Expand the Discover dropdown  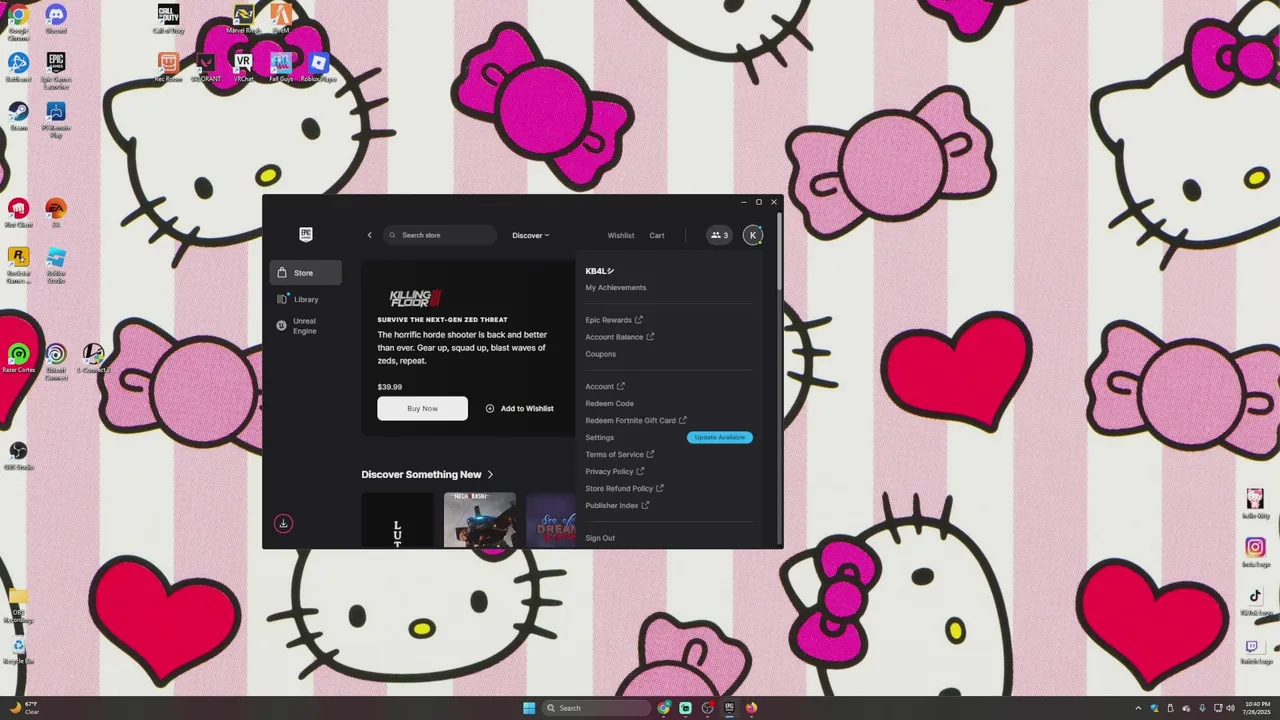[530, 235]
